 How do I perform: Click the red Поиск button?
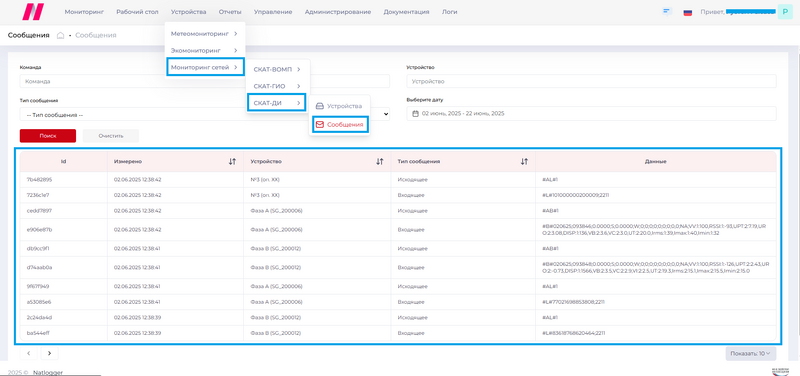coord(48,136)
